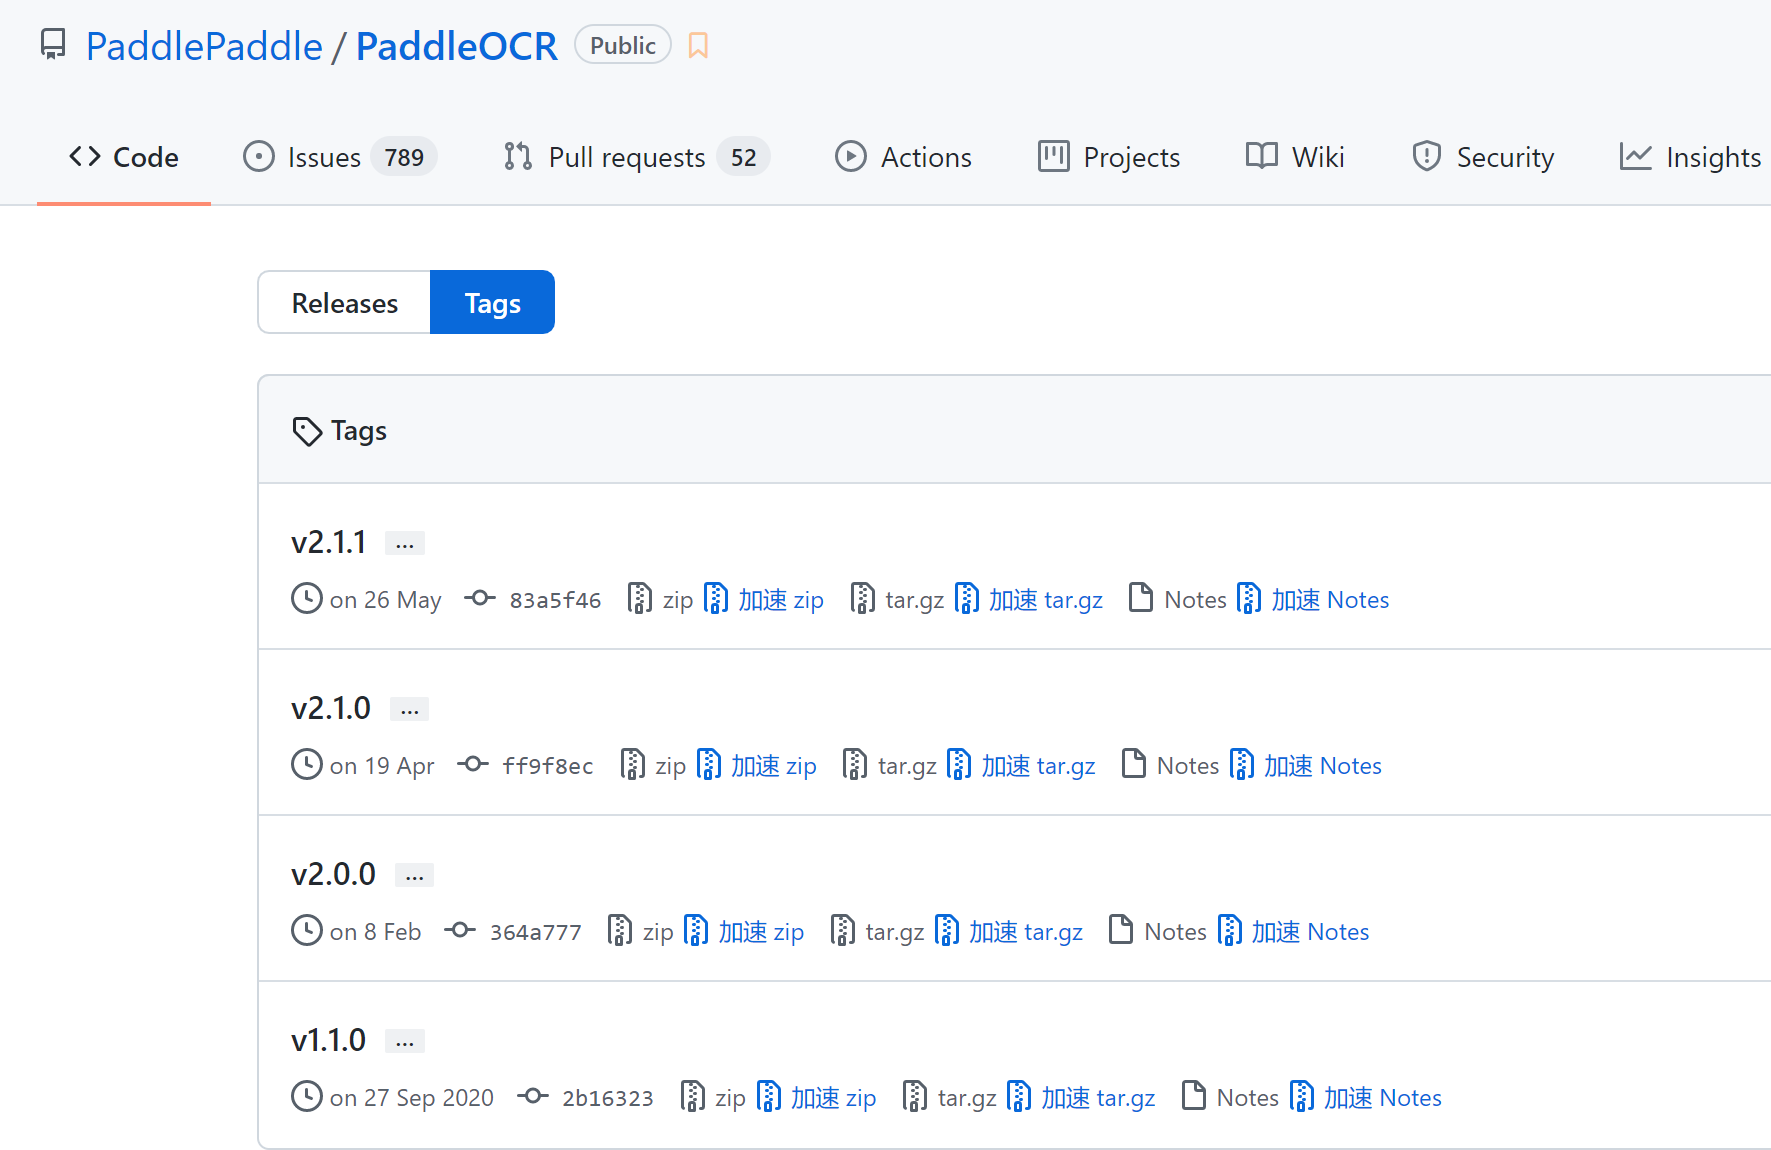Open the Pull requests tab
Viewport: 1771px width, 1150px height.
[x=636, y=157]
